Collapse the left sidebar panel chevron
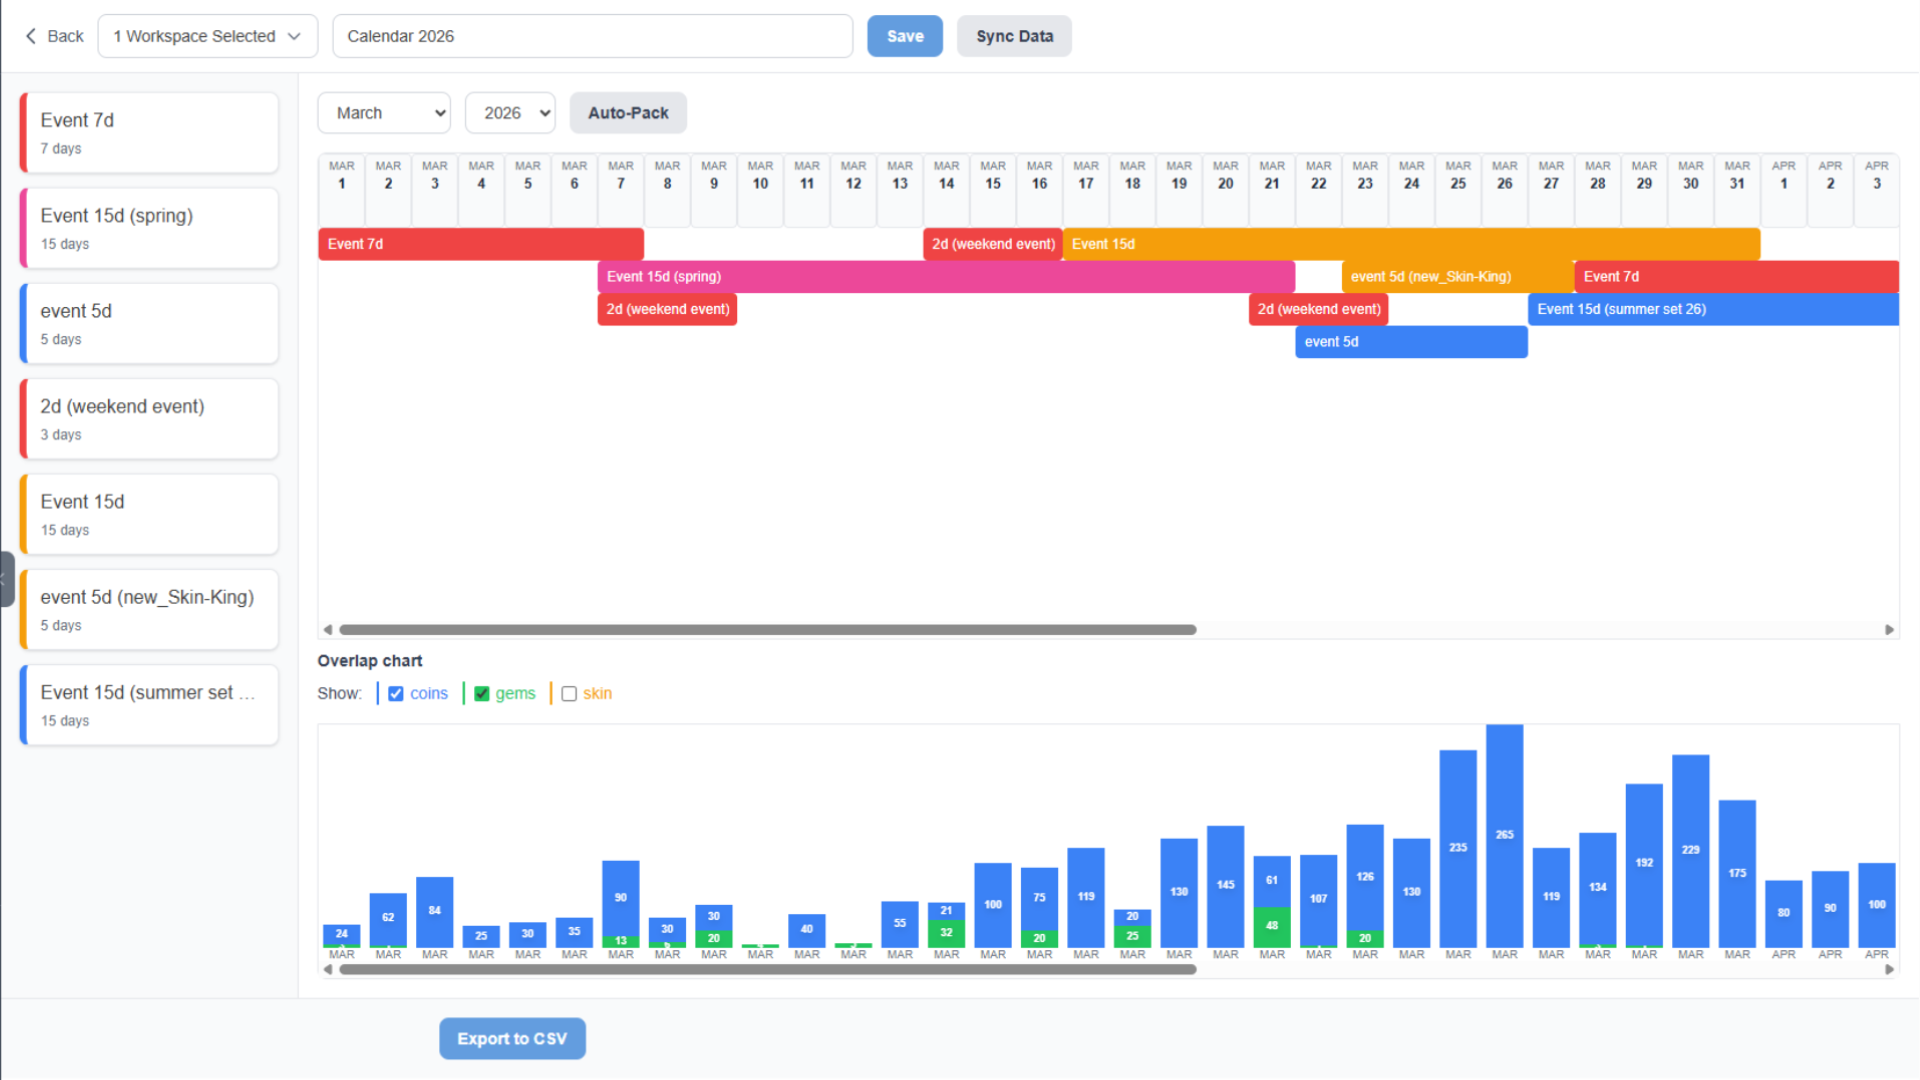 click(x=5, y=580)
